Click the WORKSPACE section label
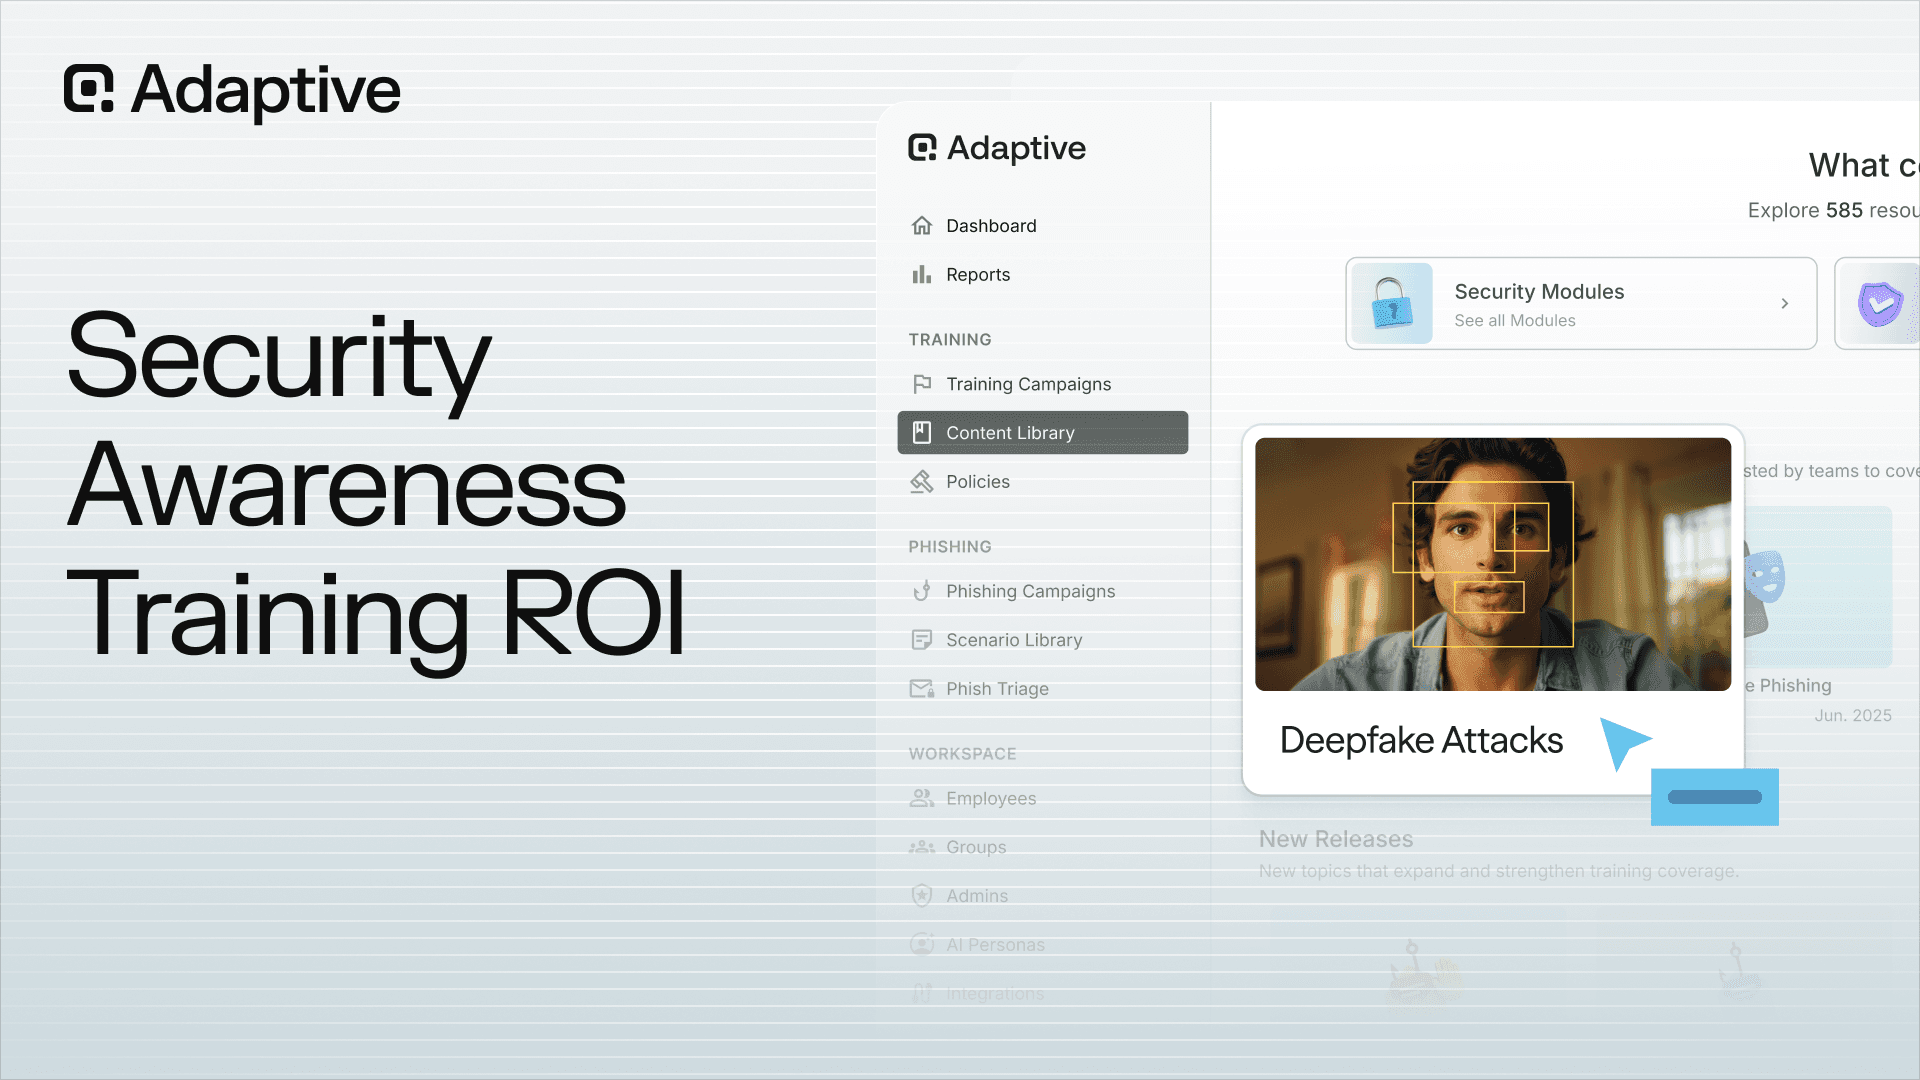1920x1080 pixels. pos(962,754)
